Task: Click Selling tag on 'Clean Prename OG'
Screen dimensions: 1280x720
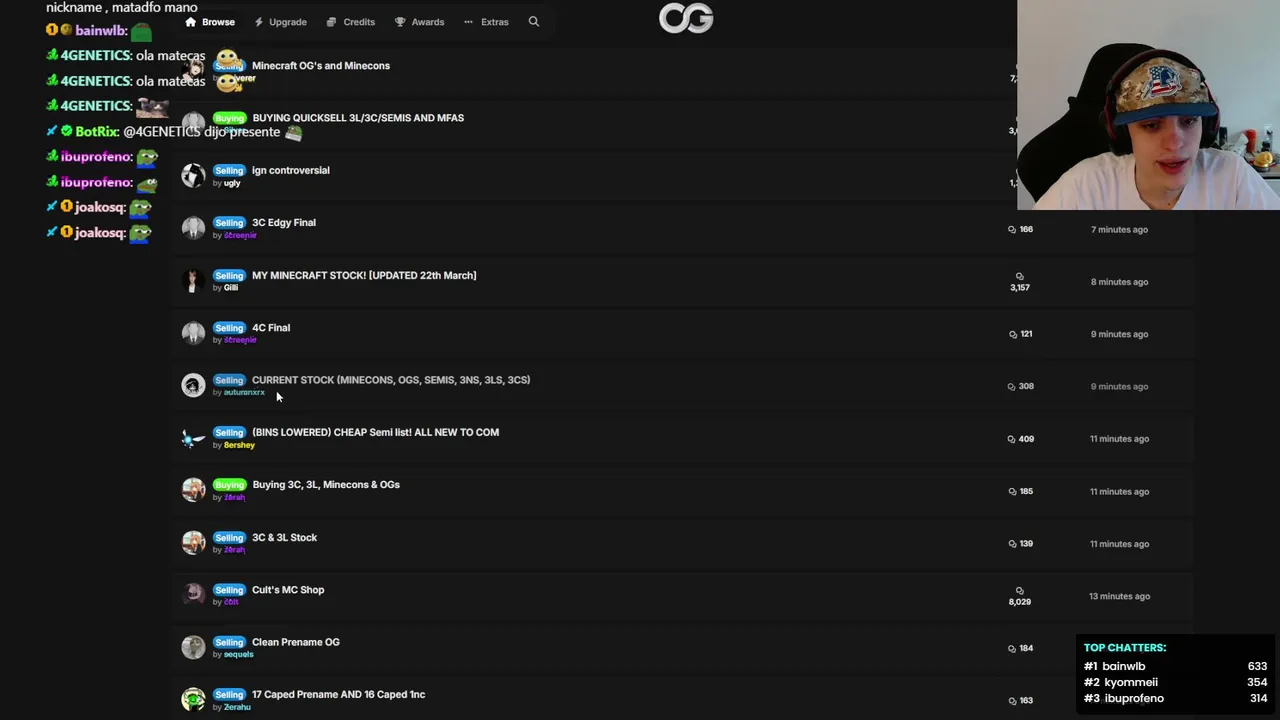Action: coord(229,643)
